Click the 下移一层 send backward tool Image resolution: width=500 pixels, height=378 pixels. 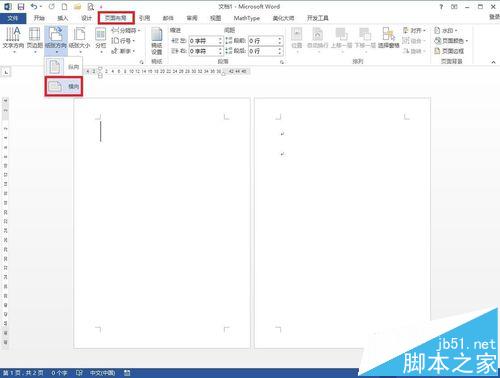pos(365,40)
